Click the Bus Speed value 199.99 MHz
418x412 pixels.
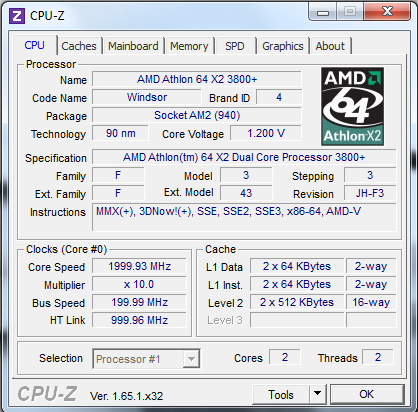click(139, 302)
